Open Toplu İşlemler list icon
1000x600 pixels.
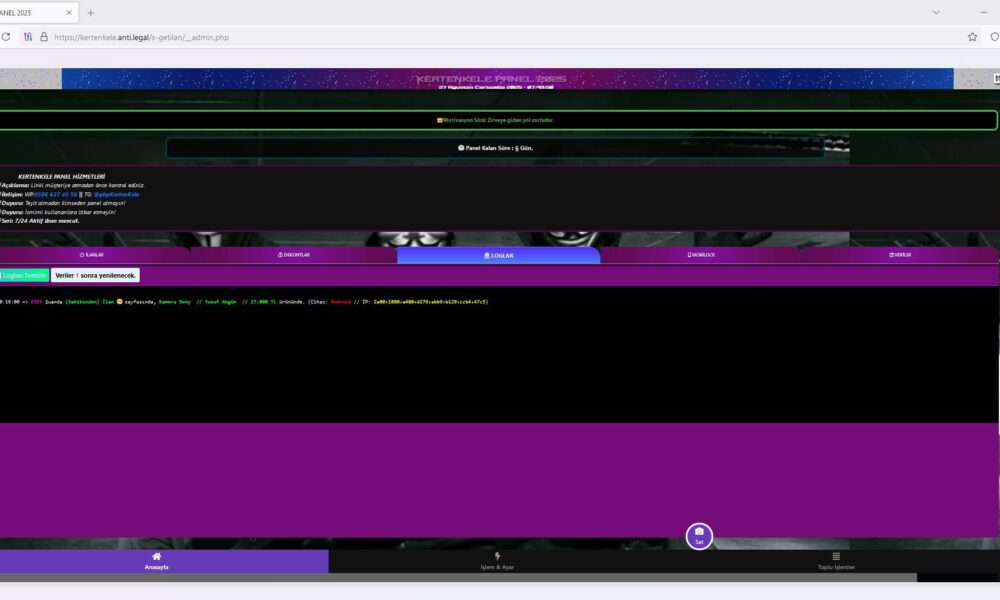pos(836,557)
